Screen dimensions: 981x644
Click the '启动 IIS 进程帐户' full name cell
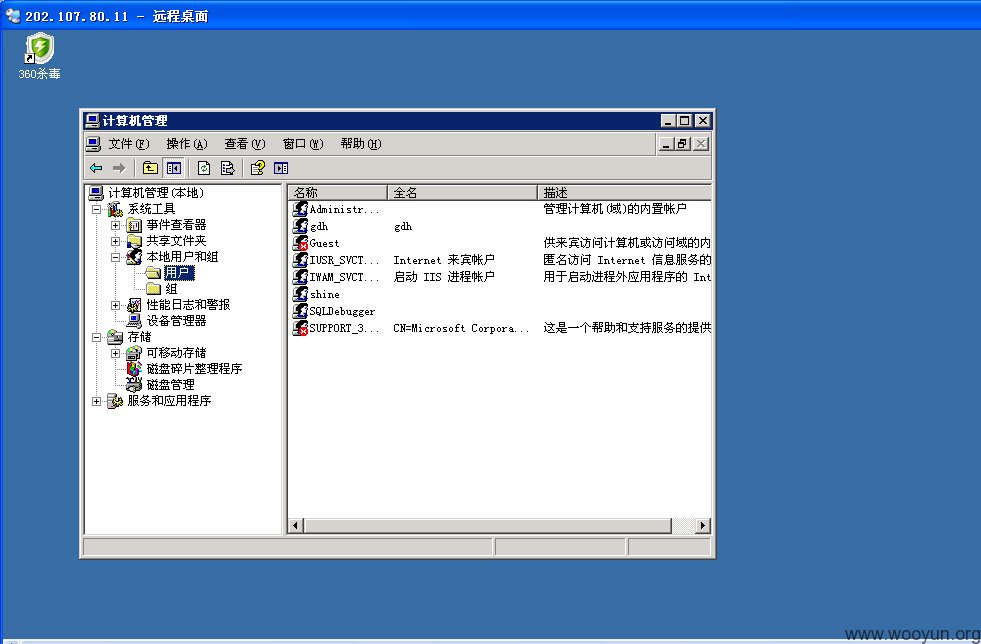[444, 277]
